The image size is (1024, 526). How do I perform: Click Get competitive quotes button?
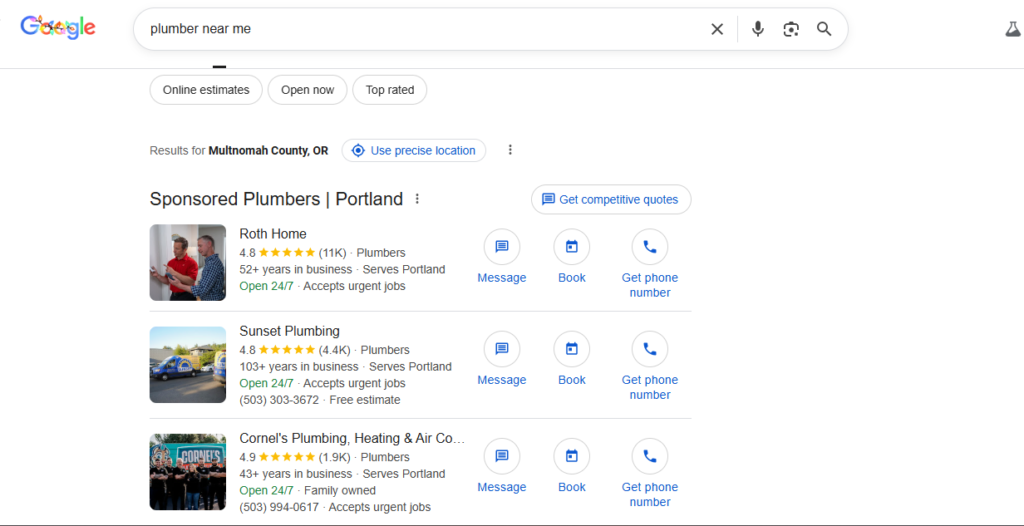point(611,199)
